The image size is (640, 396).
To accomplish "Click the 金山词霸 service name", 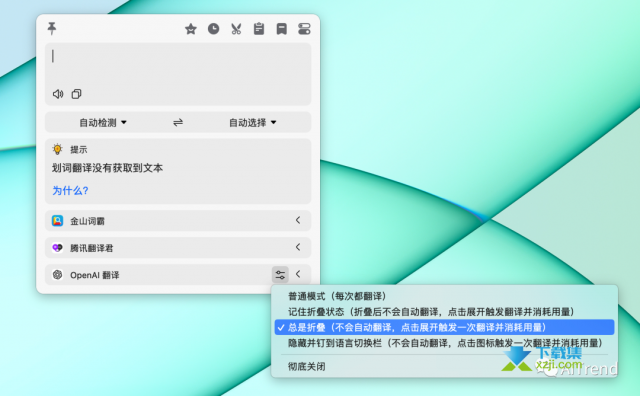I will point(87,221).
